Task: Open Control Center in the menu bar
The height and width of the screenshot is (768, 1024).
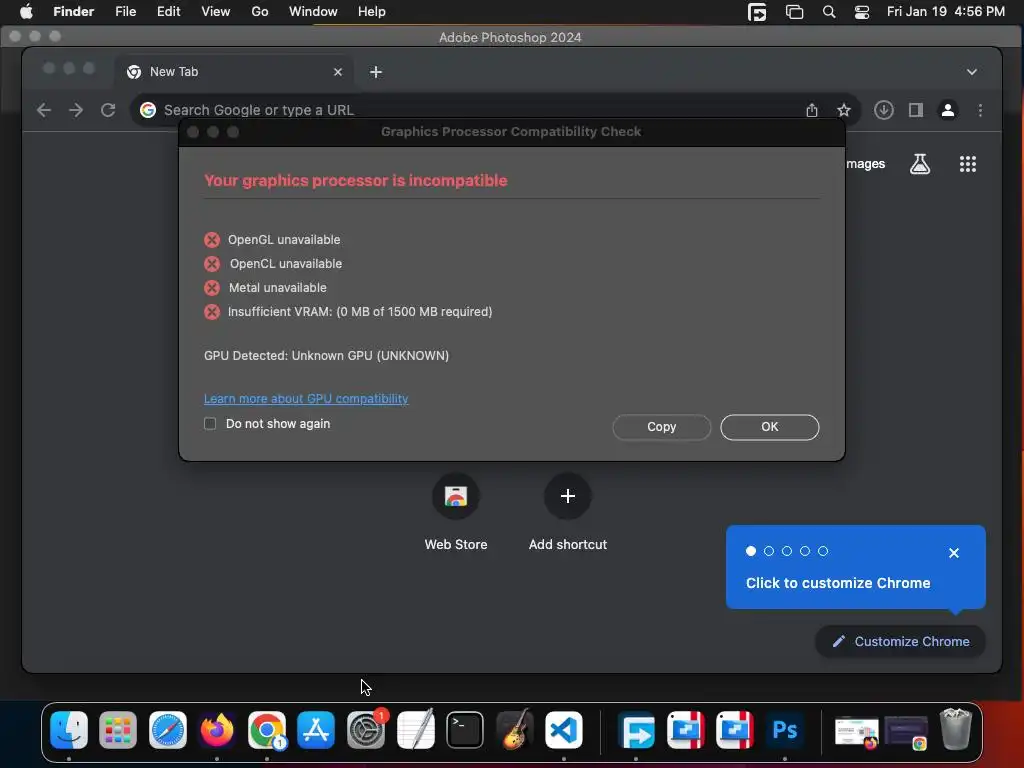Action: pyautogui.click(x=862, y=12)
